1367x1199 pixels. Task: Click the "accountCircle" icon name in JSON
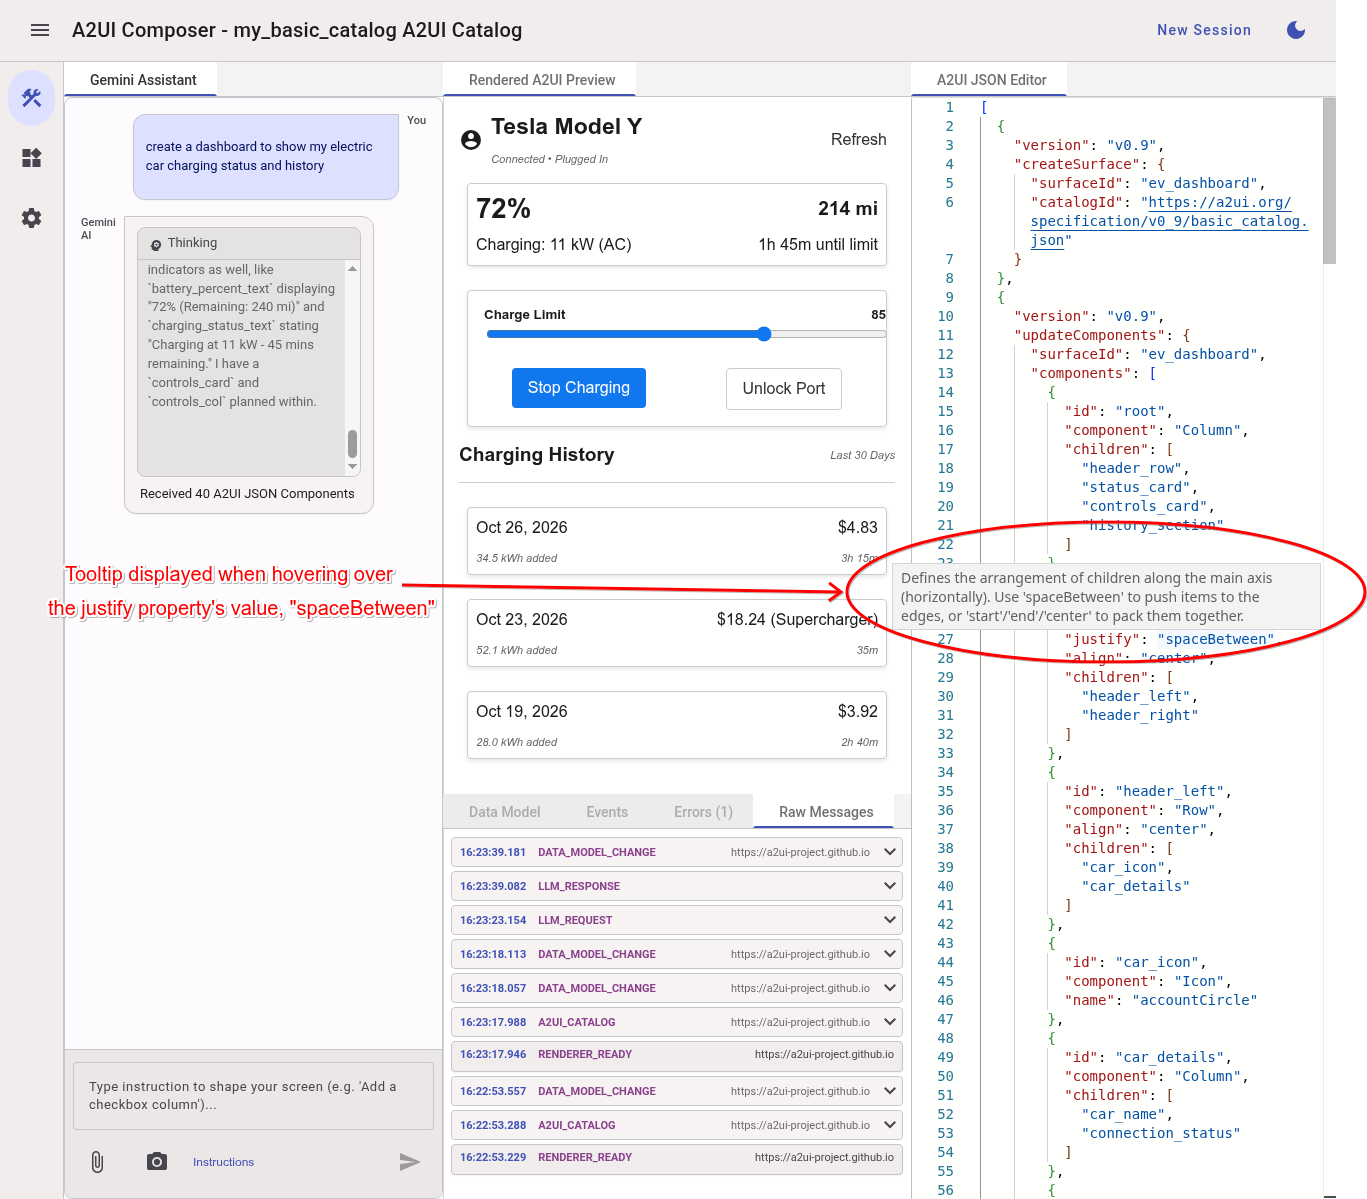click(x=1195, y=1000)
